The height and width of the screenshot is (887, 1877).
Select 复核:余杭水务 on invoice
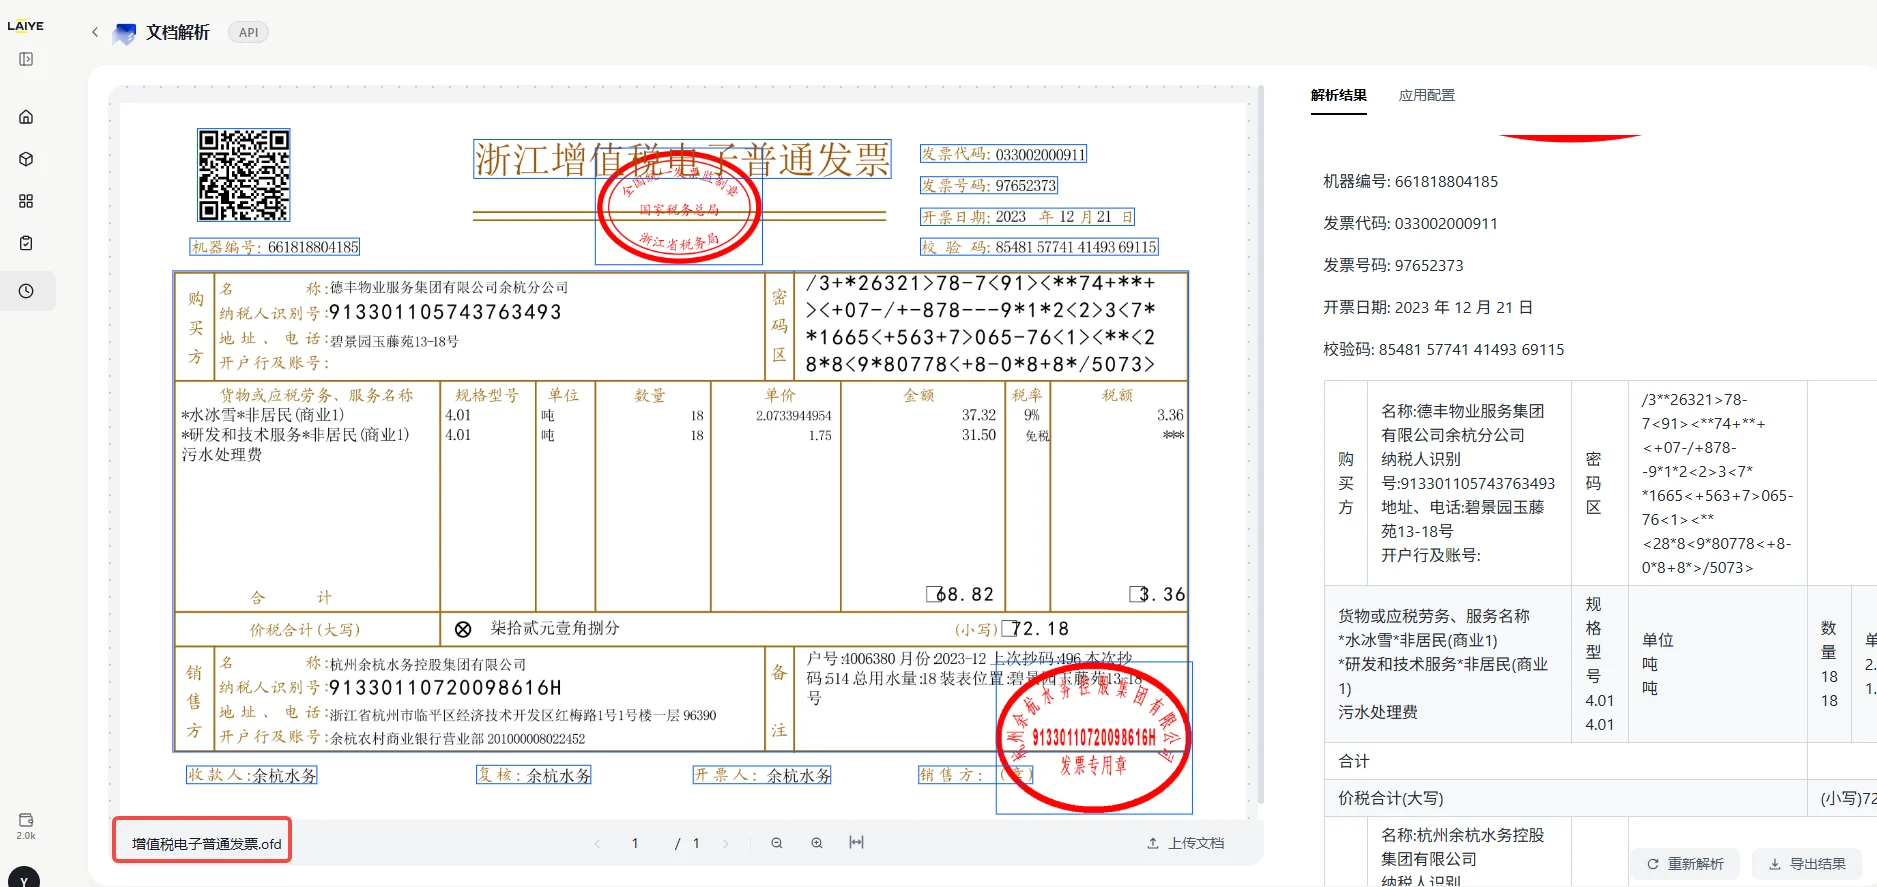534,775
